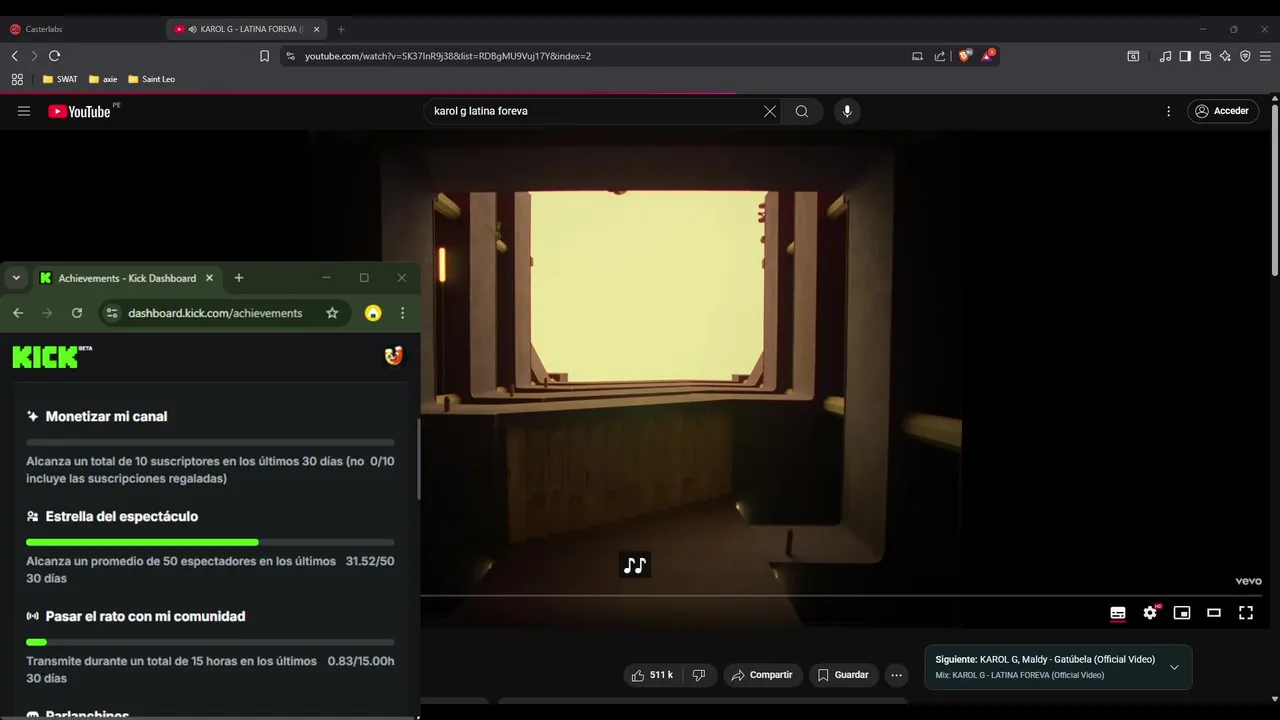Click into the YouTube search field
Screen dimensions: 1280x720
coord(594,111)
